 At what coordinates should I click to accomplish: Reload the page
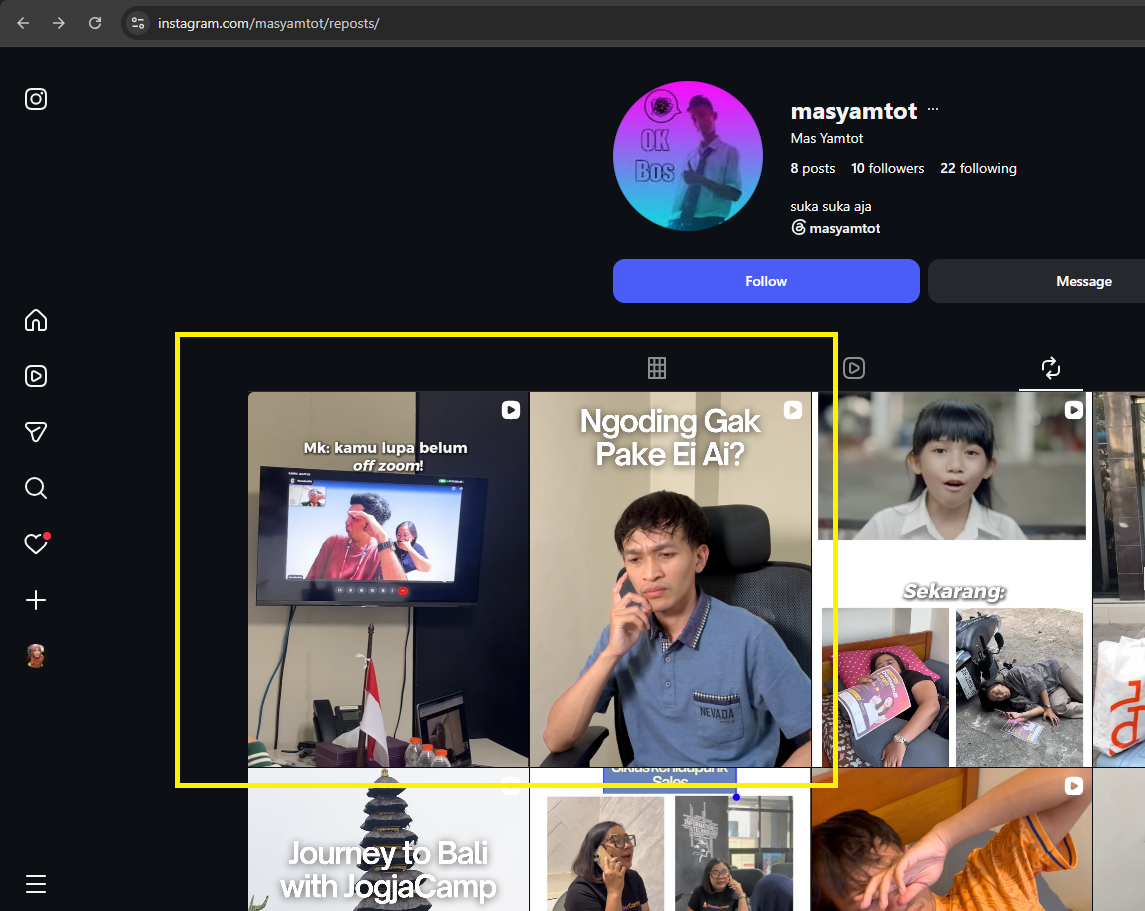tap(95, 23)
